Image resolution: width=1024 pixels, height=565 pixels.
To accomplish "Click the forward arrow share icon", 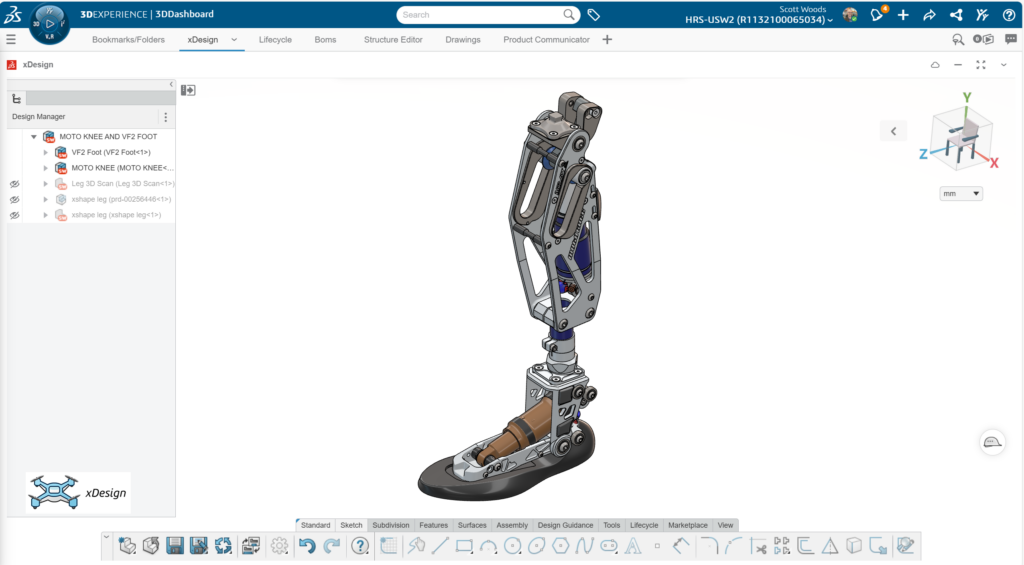I will coord(929,14).
